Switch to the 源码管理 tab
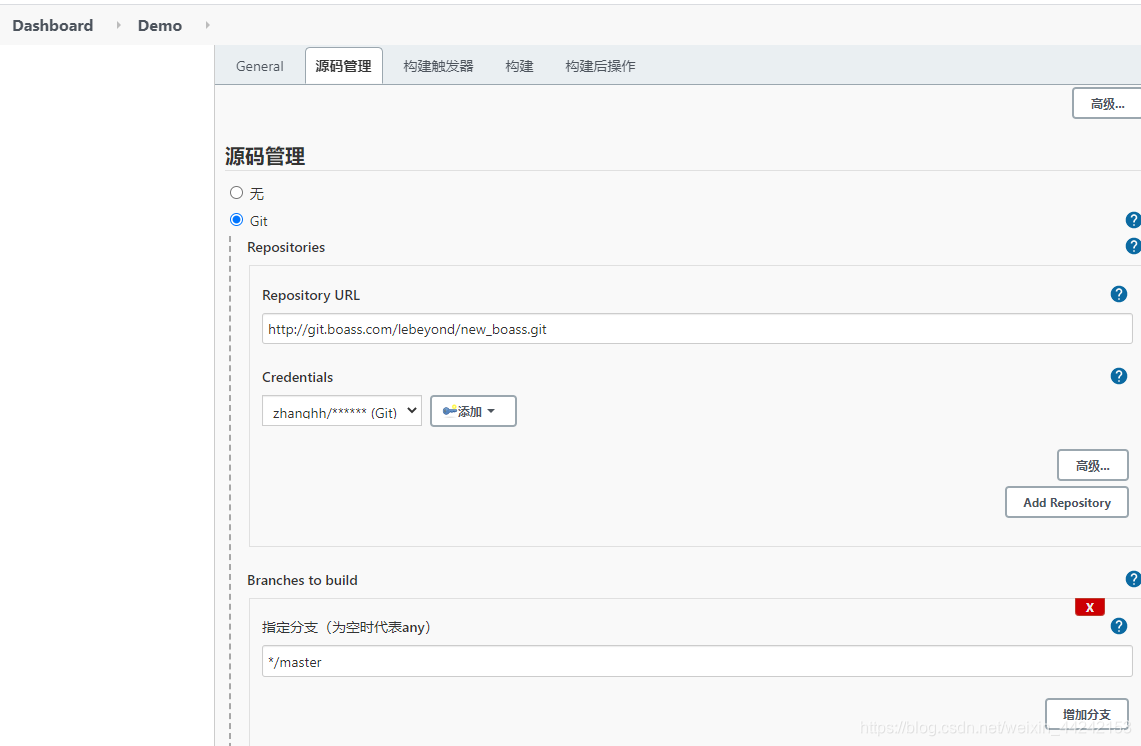This screenshot has height=746, width=1141. click(343, 66)
